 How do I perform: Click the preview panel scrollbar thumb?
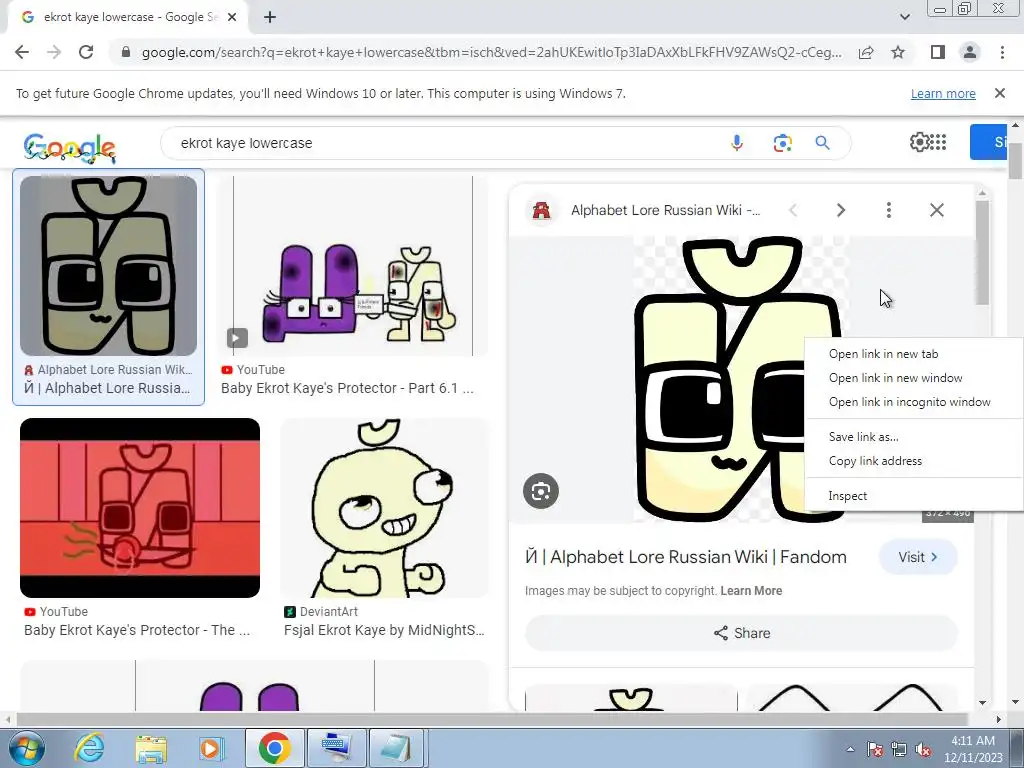pyautogui.click(x=982, y=252)
